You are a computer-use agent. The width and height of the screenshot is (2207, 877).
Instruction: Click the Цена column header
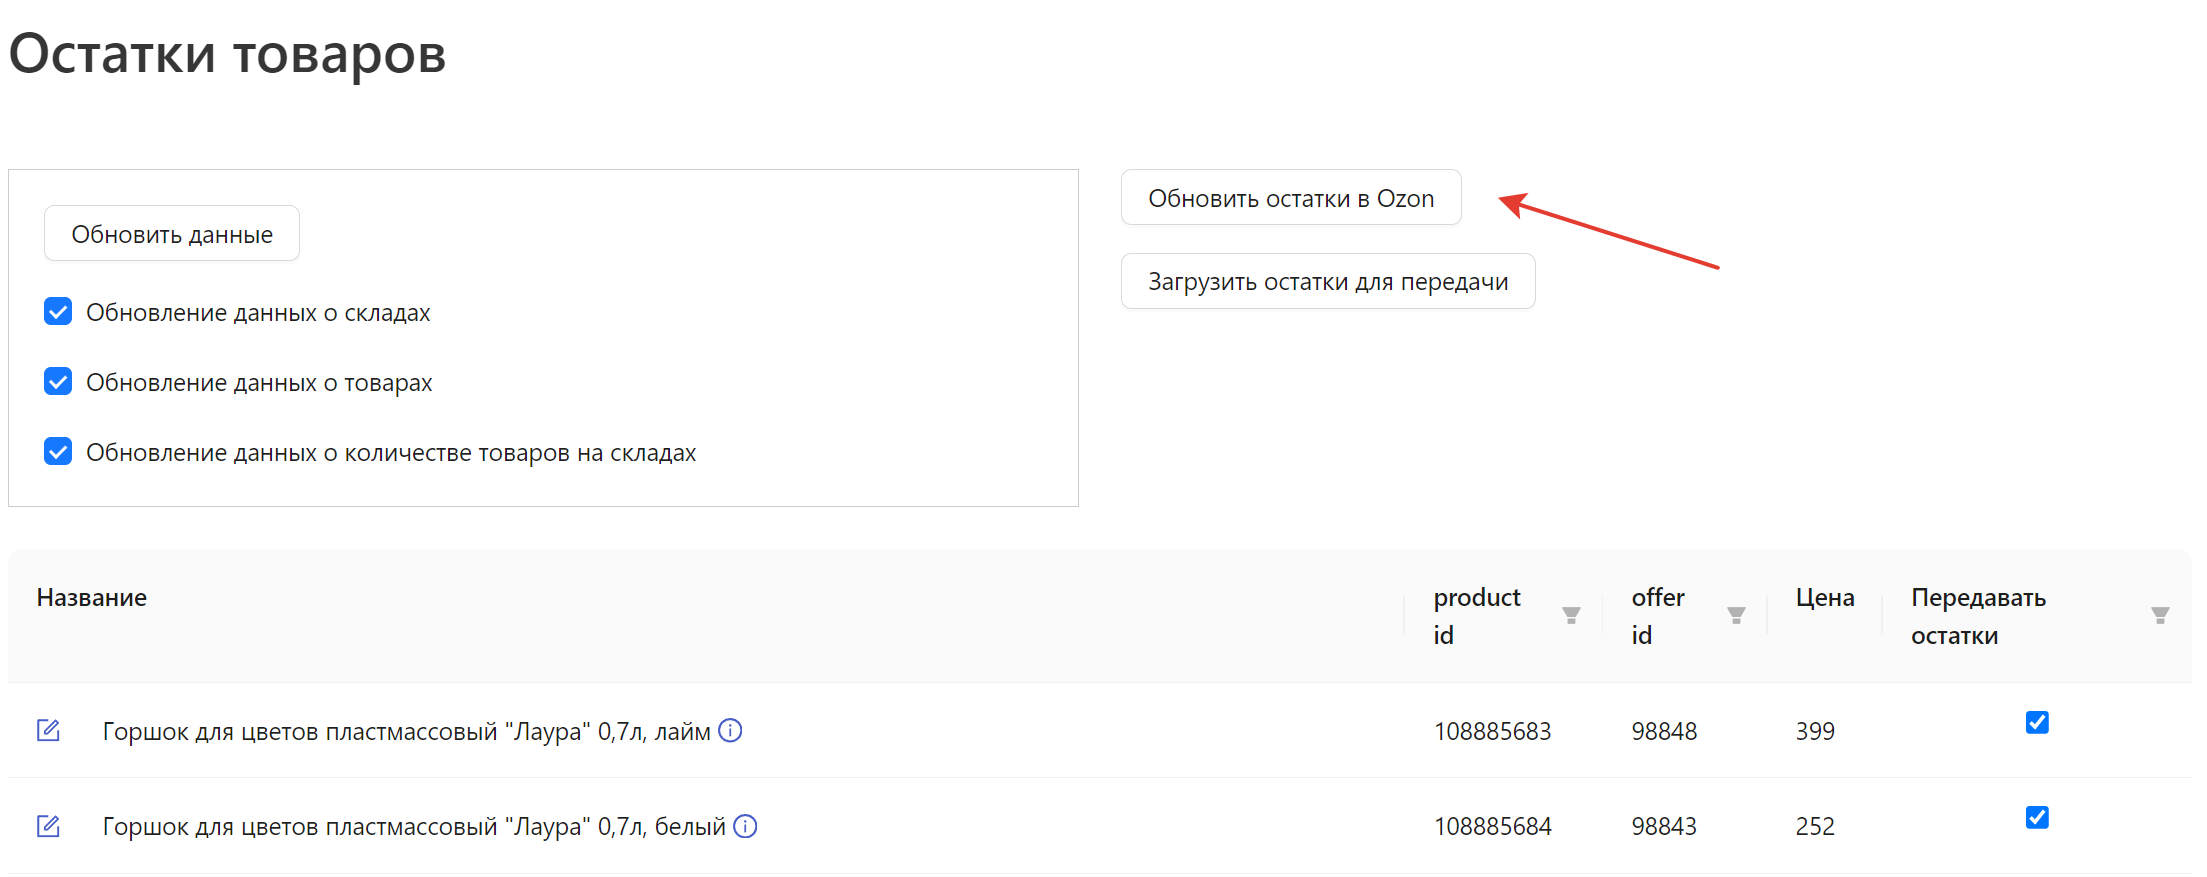[x=1824, y=598]
